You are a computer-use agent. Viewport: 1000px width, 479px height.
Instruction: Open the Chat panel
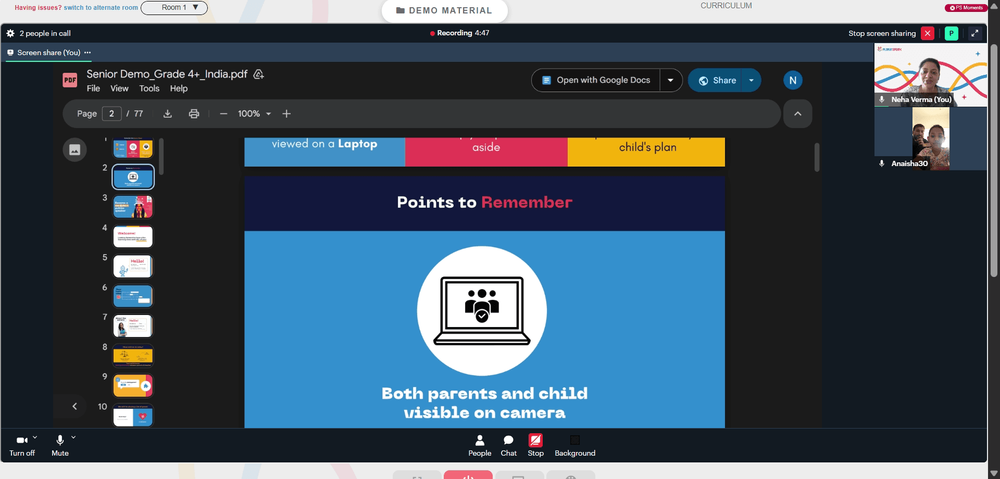[x=508, y=445]
